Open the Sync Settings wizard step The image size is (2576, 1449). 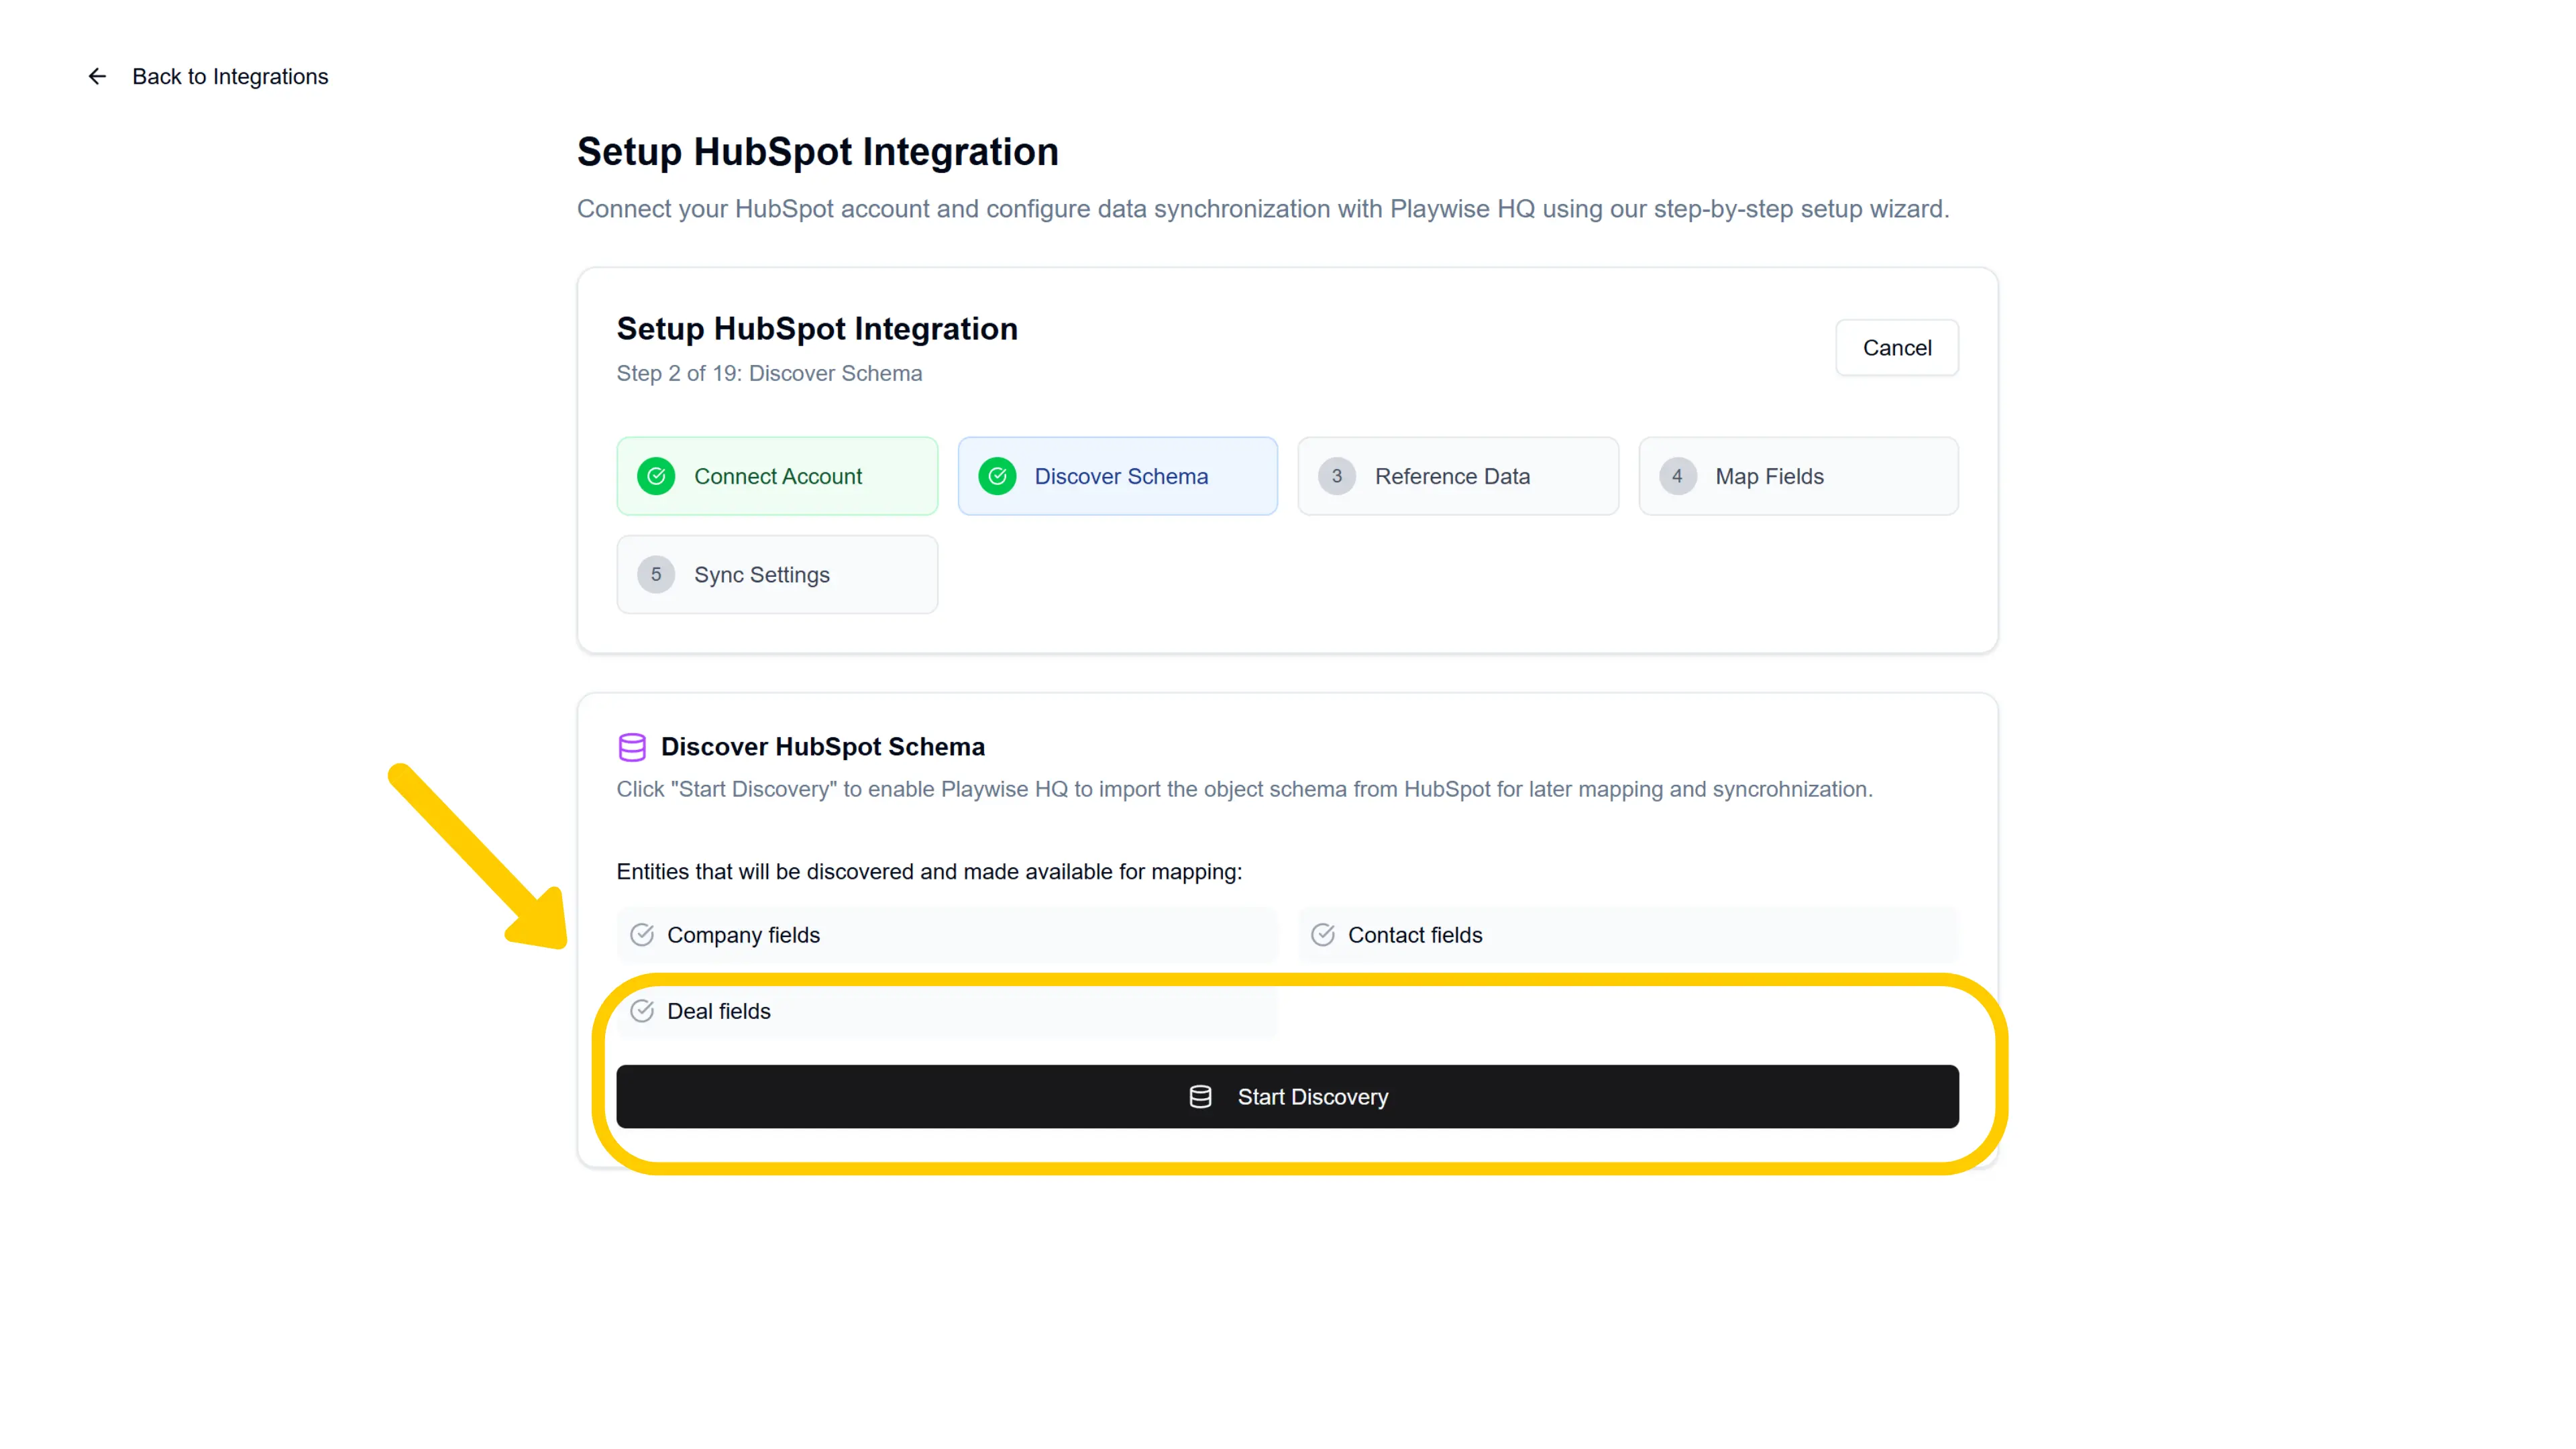click(x=777, y=574)
